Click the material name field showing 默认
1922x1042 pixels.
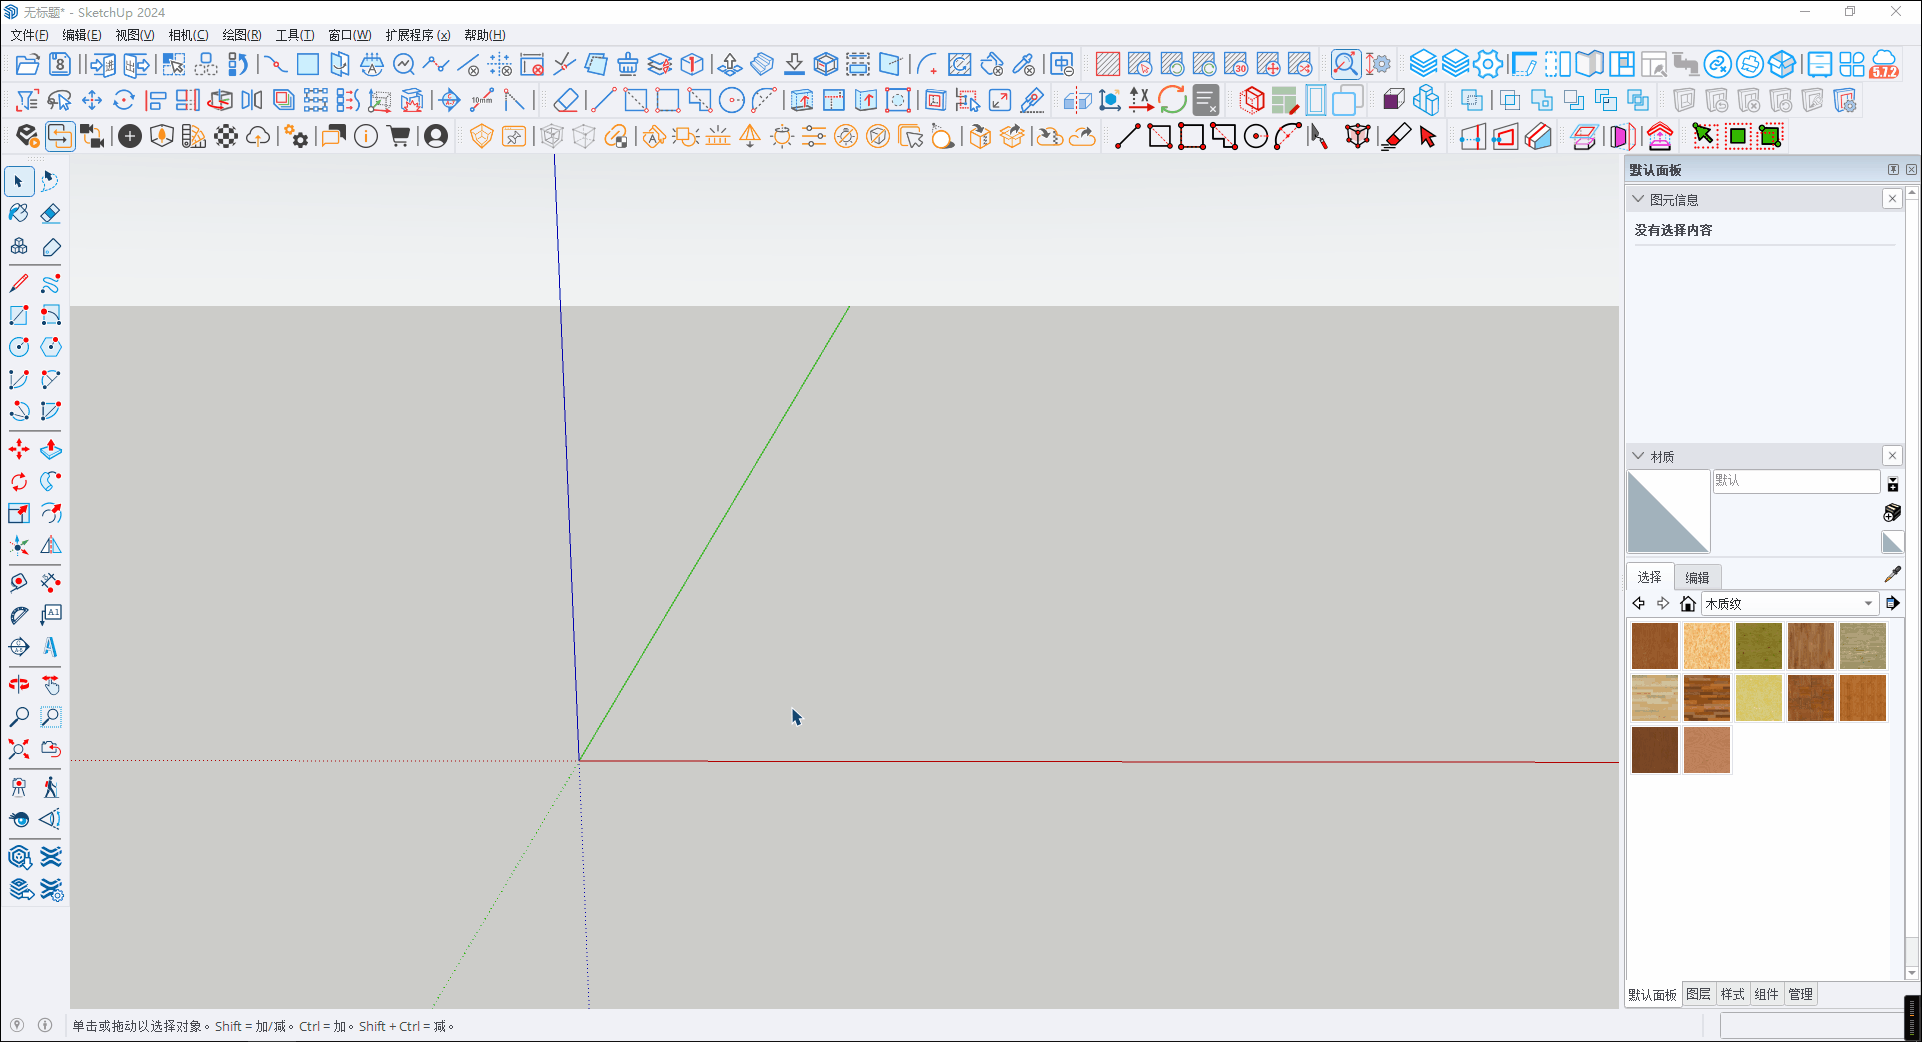click(1797, 481)
